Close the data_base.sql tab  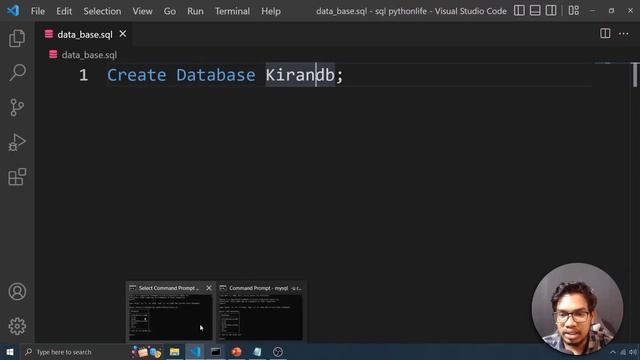[122, 34]
